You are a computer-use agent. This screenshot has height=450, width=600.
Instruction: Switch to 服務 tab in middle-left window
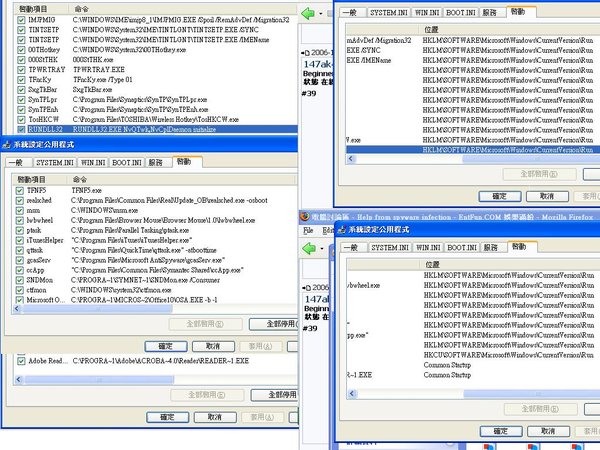(158, 163)
